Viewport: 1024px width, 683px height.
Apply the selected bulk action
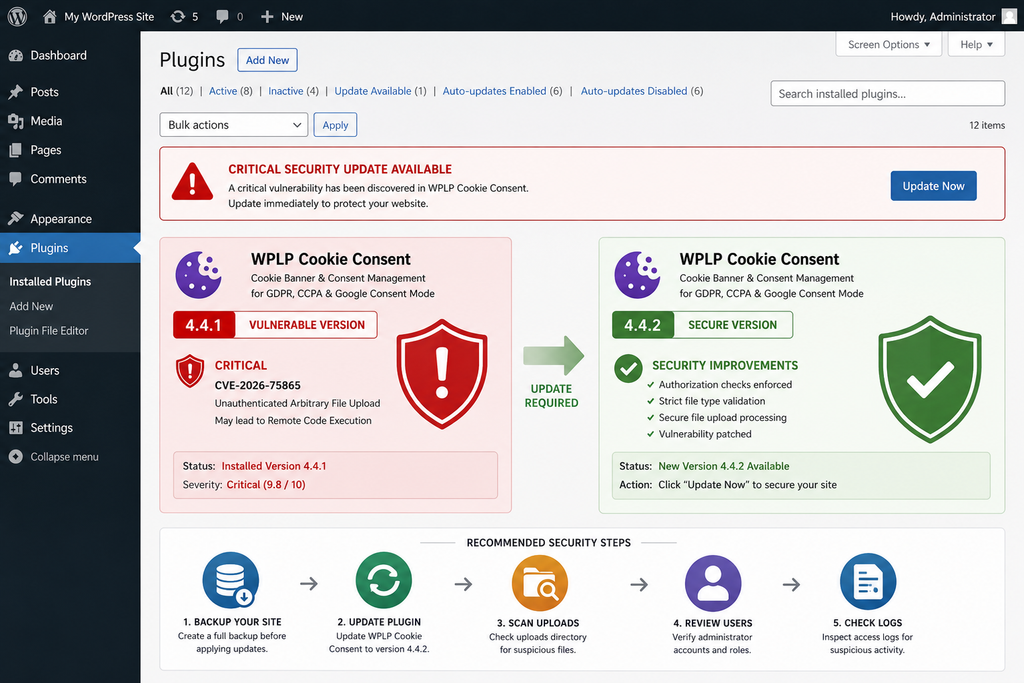pyautogui.click(x=335, y=125)
